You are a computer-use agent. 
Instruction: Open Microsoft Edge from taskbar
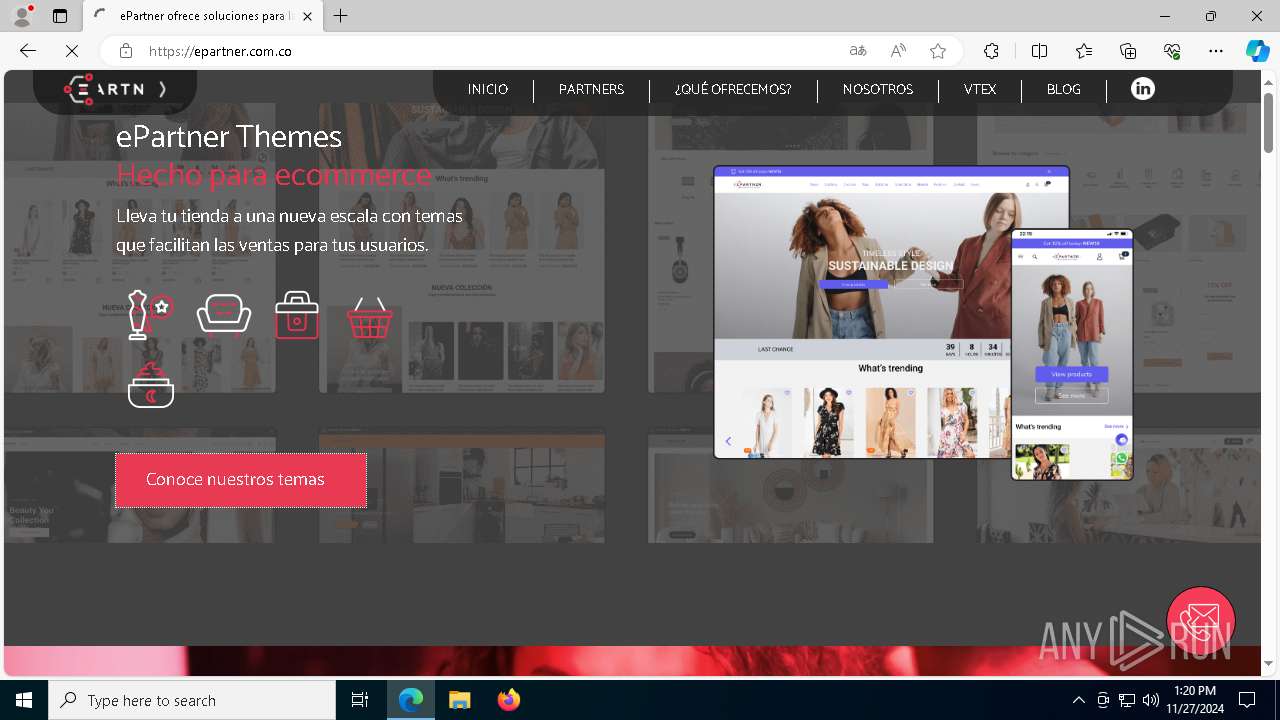[x=411, y=700]
